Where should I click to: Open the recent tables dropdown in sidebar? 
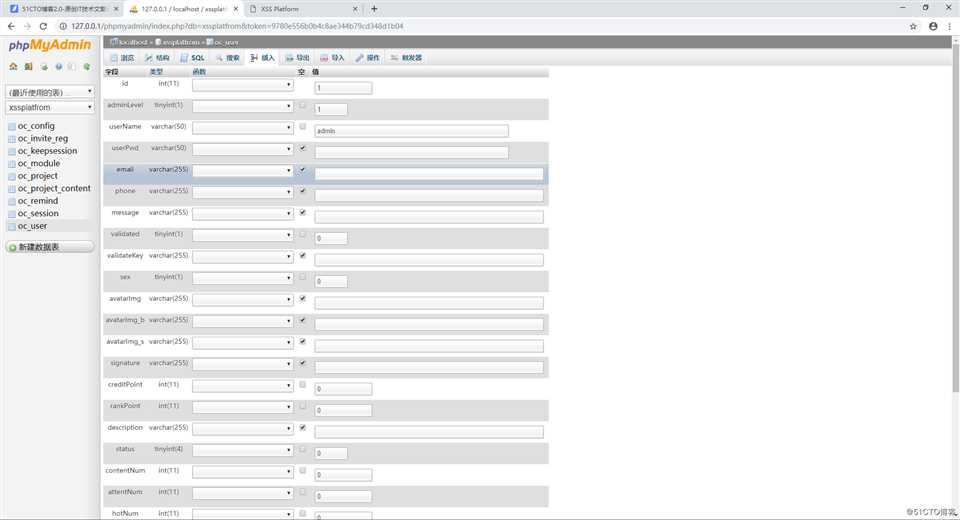point(50,92)
